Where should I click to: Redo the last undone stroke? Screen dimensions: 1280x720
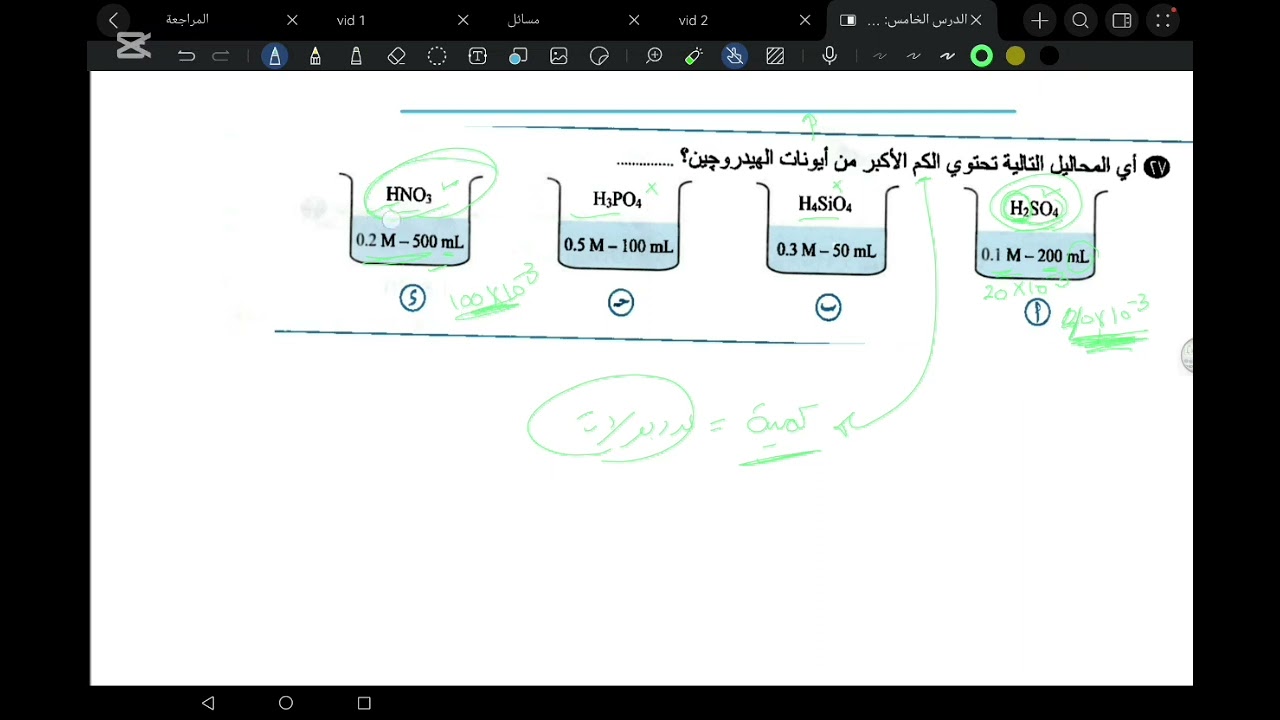pyautogui.click(x=221, y=56)
